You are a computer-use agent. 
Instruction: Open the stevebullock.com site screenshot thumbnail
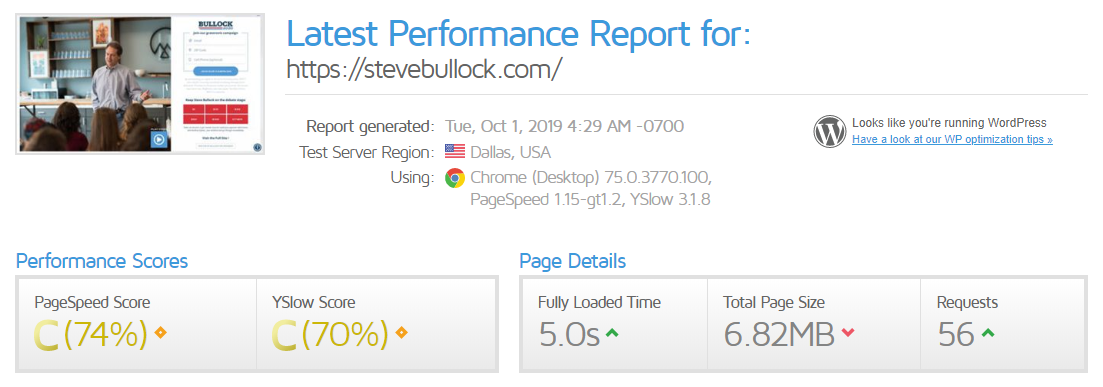point(140,84)
